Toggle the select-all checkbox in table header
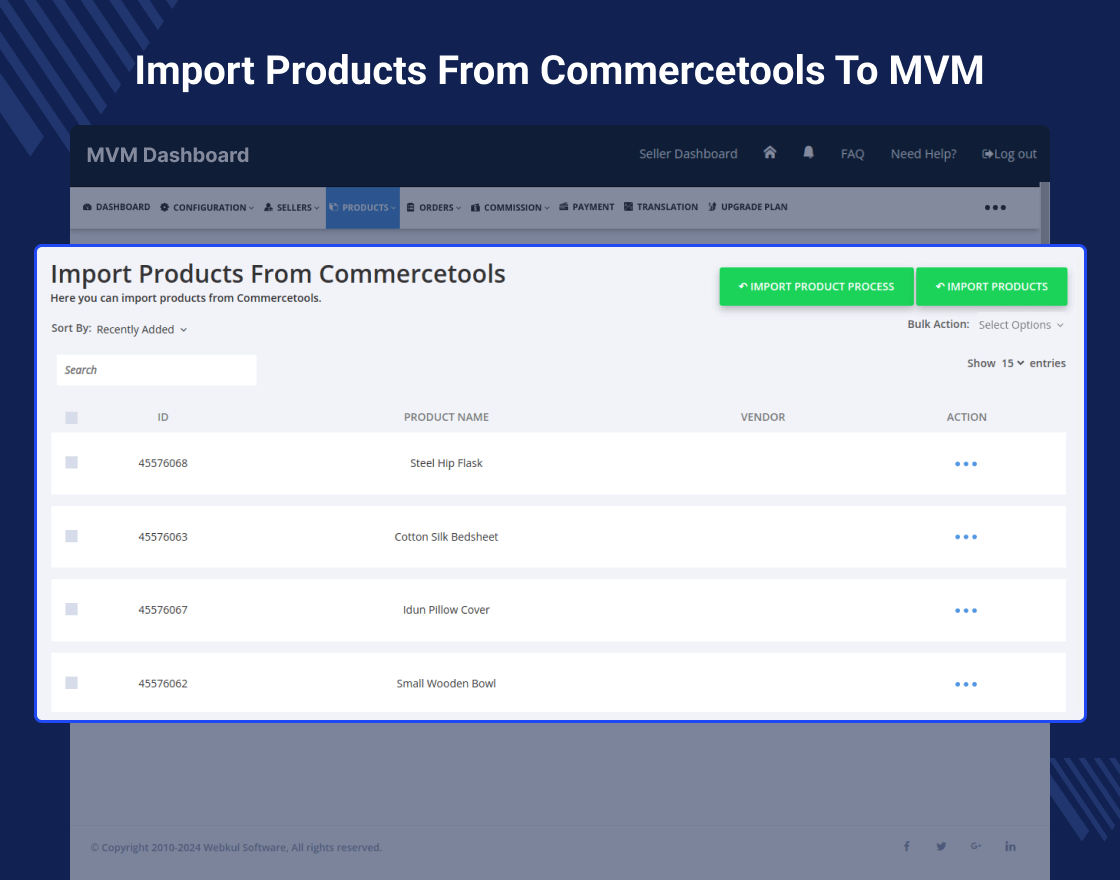The image size is (1120, 880). pyautogui.click(x=71, y=418)
